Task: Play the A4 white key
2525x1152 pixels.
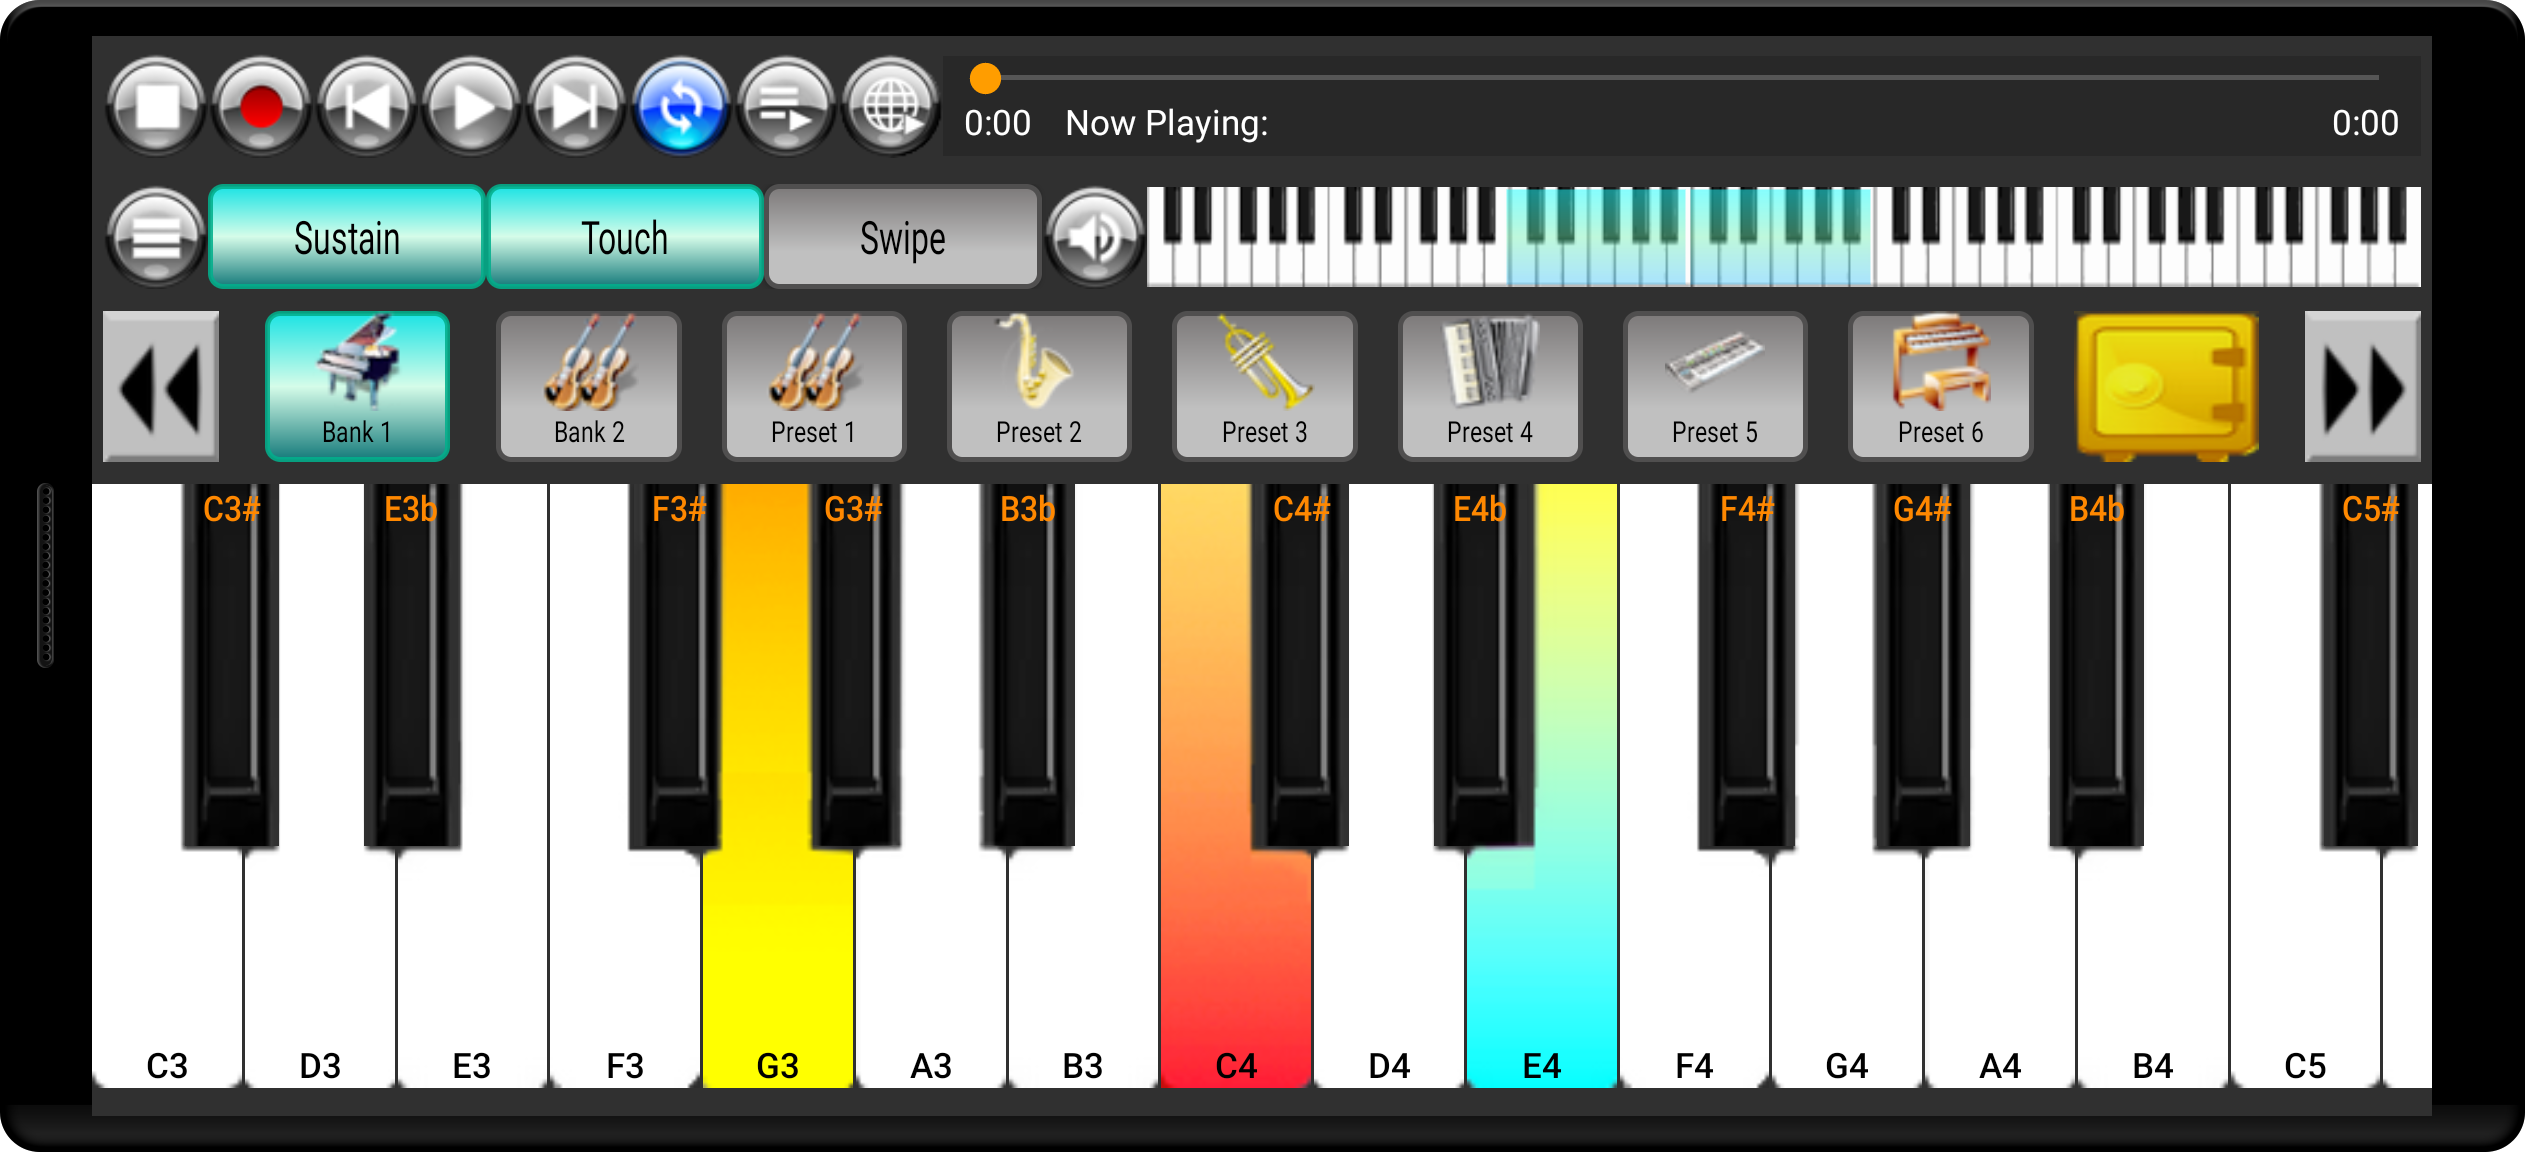Action: (2000, 970)
